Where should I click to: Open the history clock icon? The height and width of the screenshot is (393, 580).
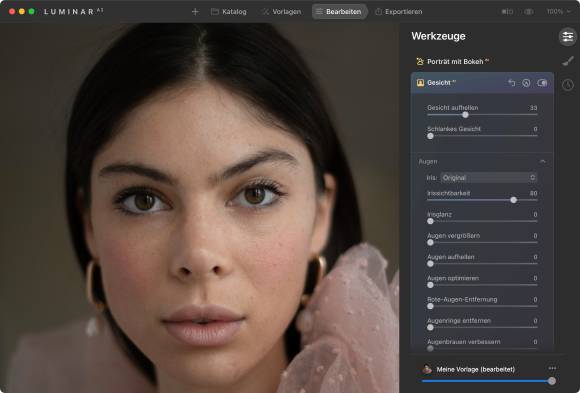tap(568, 85)
